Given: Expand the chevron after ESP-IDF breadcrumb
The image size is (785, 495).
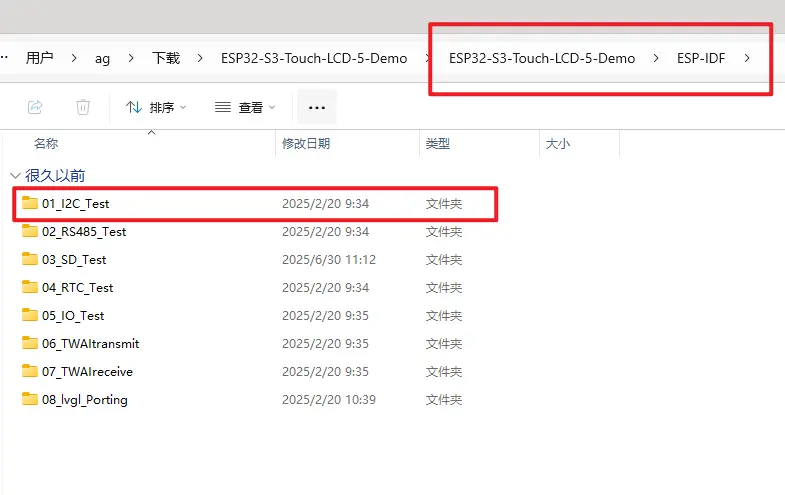Looking at the screenshot, I should tap(747, 58).
